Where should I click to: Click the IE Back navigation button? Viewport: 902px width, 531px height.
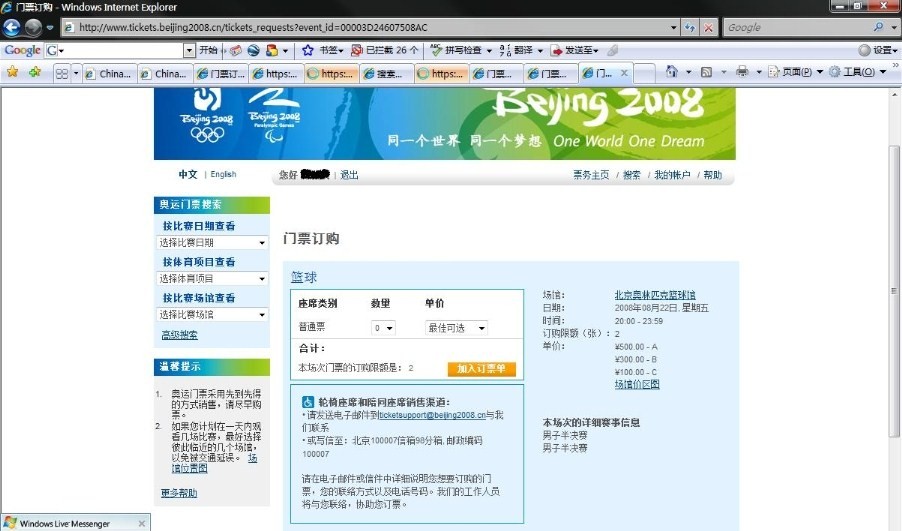13,28
